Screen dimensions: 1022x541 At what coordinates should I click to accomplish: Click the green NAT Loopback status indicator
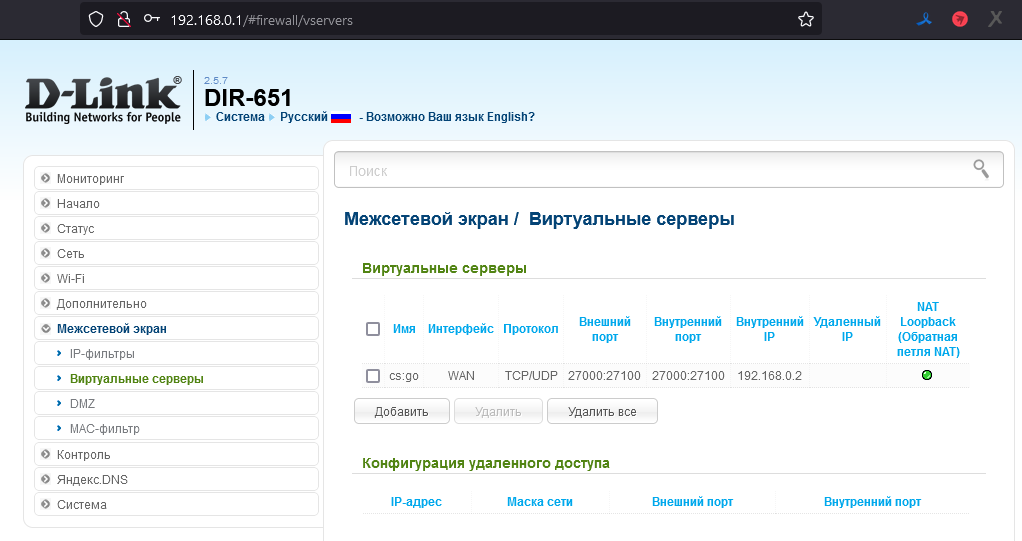[927, 375]
